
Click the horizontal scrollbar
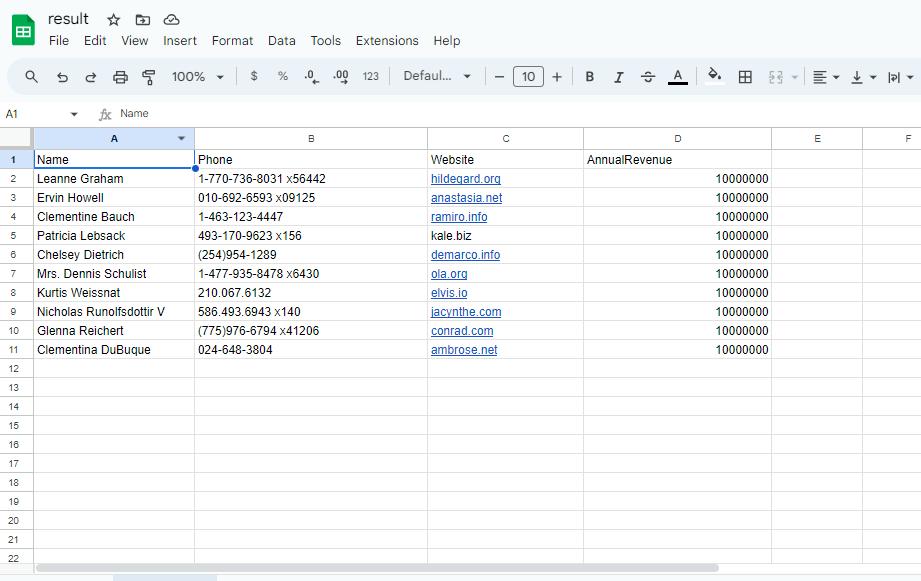point(377,568)
